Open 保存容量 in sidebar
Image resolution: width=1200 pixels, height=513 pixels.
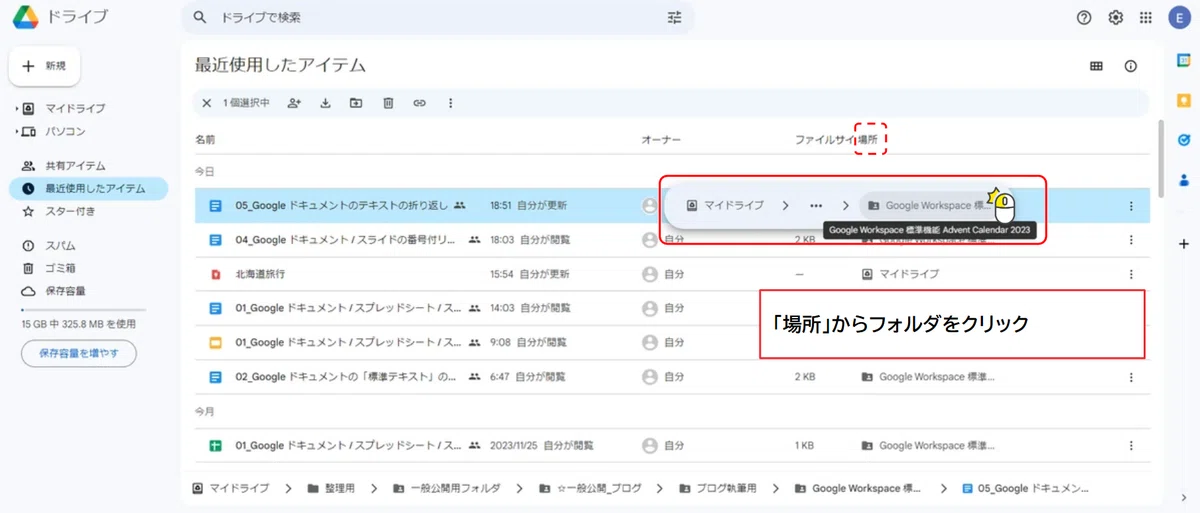point(65,291)
